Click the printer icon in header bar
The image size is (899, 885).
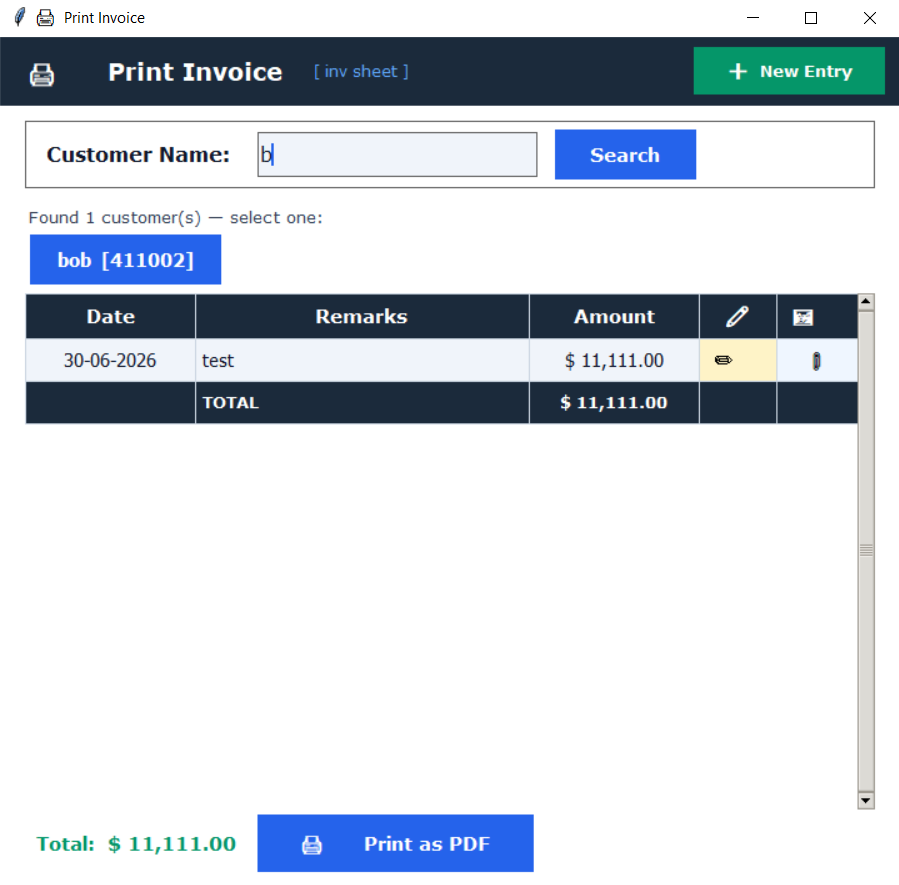click(42, 75)
